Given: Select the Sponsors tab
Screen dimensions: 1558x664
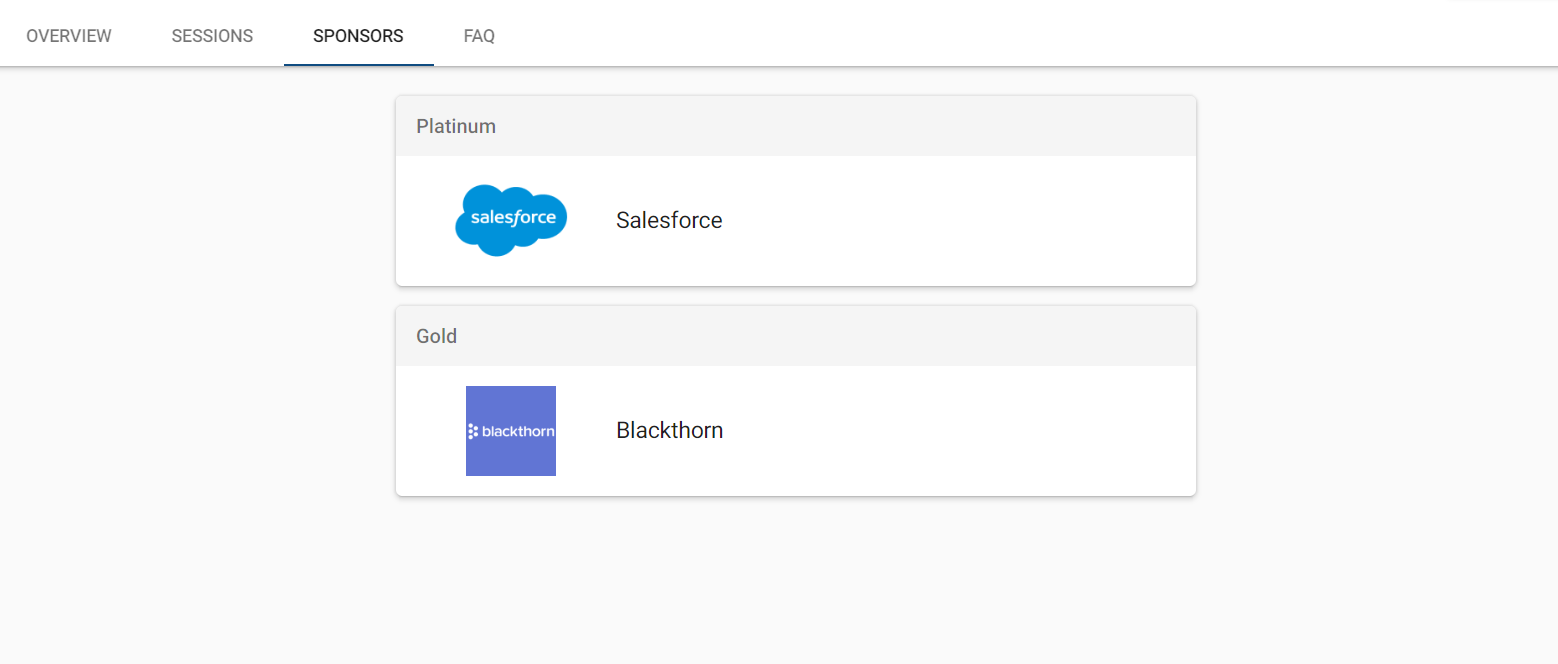Looking at the screenshot, I should click(x=358, y=36).
